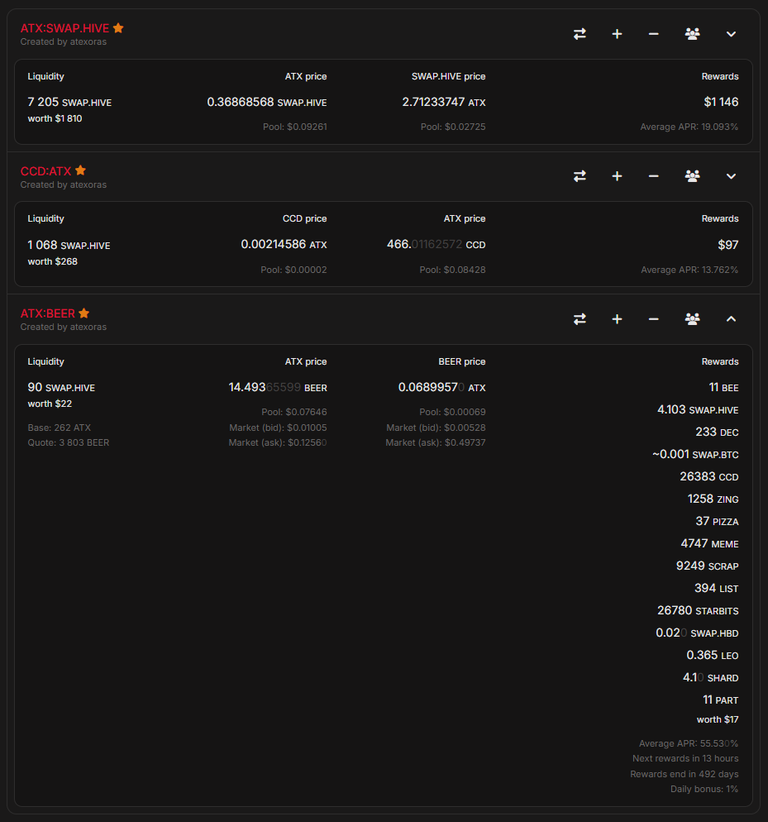Select '1258 ZING' reward entry

coord(713,499)
